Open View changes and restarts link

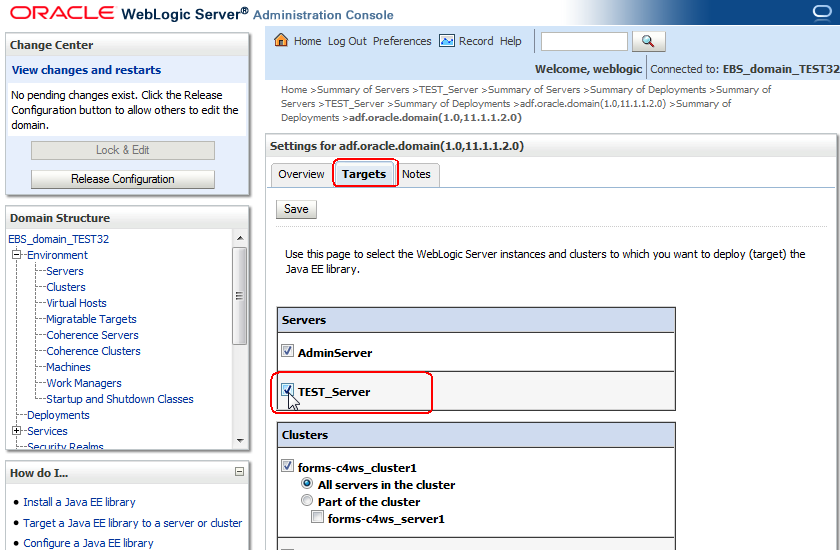[86, 70]
